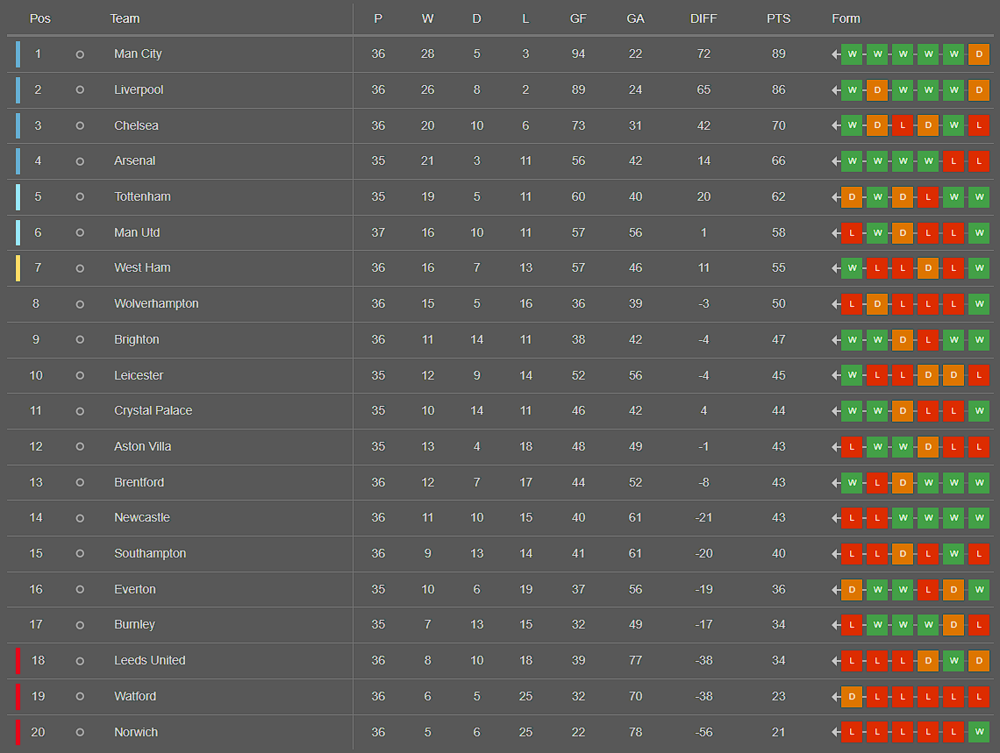Toggle the circle marker next to Chelsea
Viewport: 1000px width, 753px height.
point(80,126)
